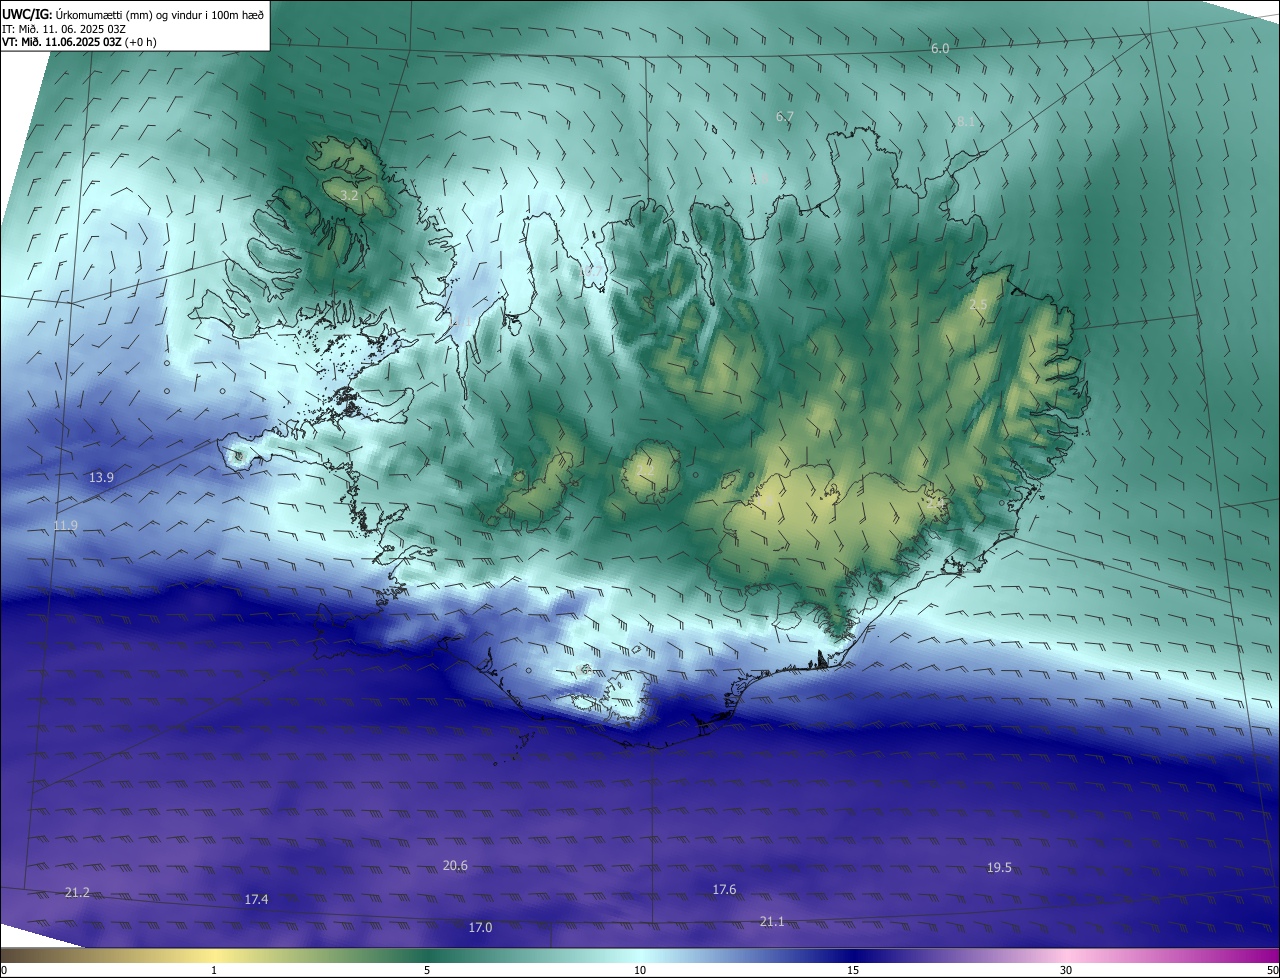The image size is (1280, 978).
Task: Click the colour scale tick label 15
Action: click(853, 970)
